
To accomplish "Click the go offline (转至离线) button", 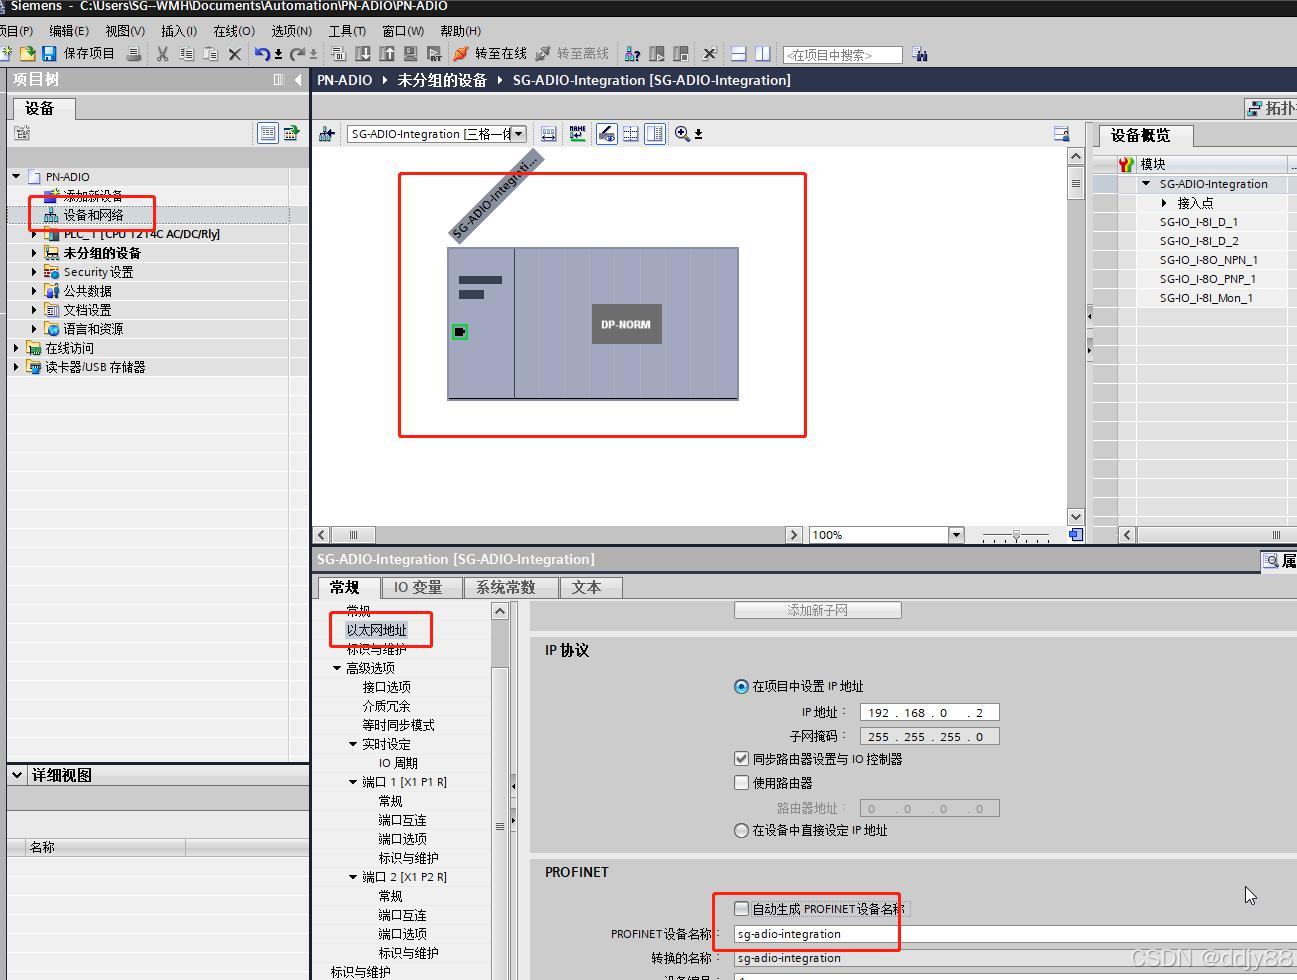I will 572,53.
